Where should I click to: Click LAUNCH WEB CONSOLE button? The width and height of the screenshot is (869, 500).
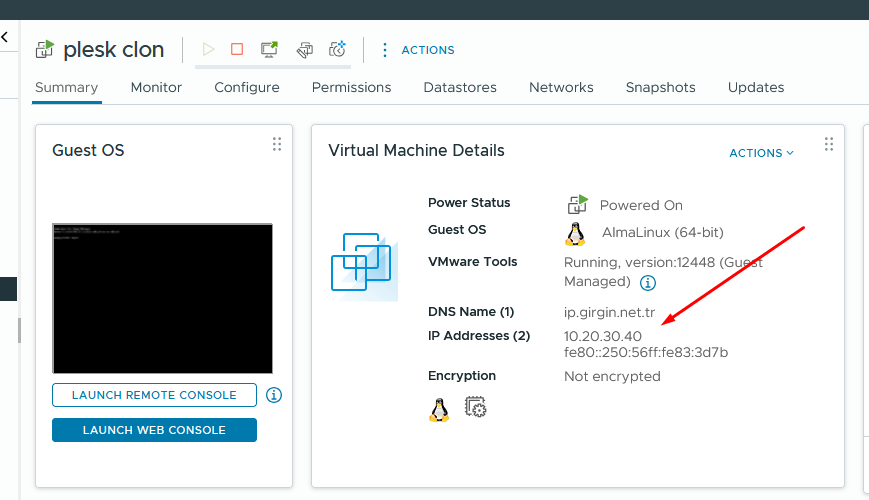[154, 430]
